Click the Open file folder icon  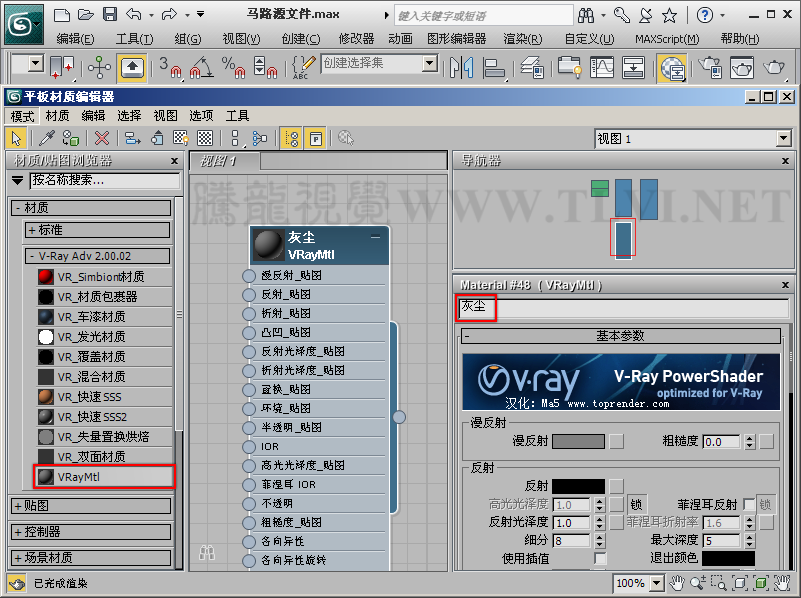pyautogui.click(x=85, y=15)
